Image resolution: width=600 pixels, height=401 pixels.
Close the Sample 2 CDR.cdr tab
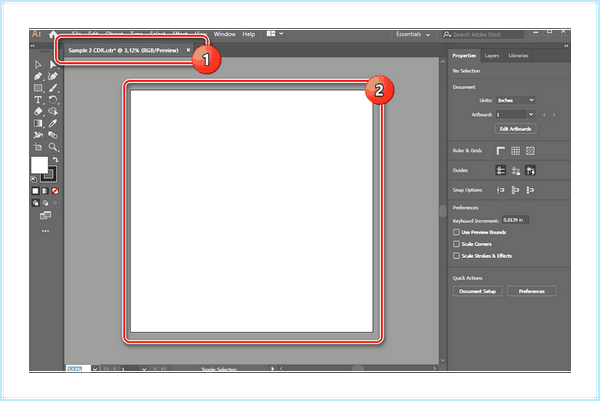[188, 50]
